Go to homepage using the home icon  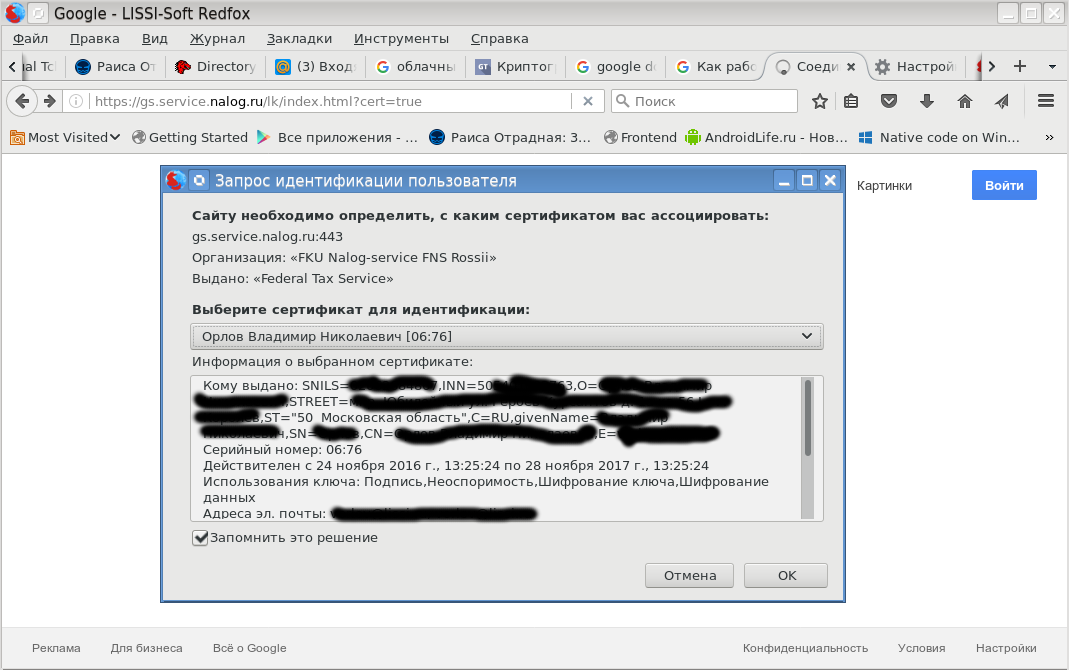click(963, 100)
